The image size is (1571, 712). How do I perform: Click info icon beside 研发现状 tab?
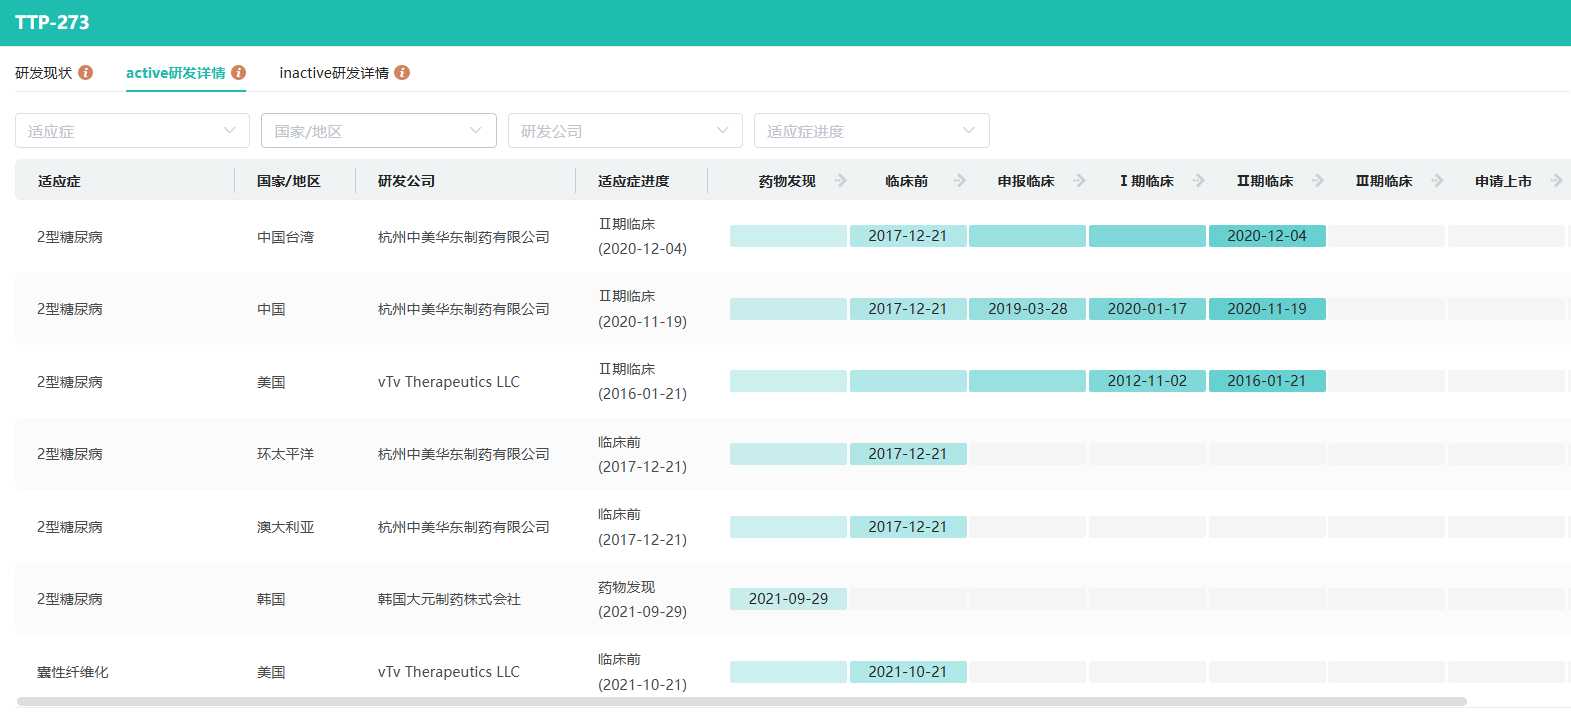click(86, 73)
